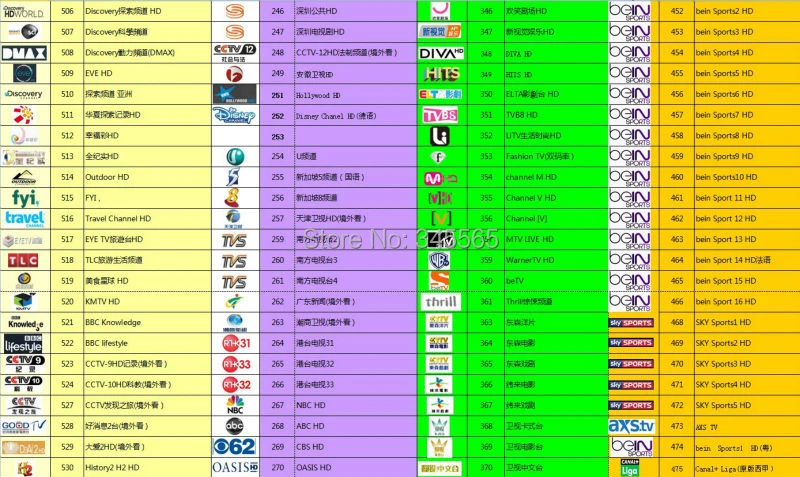800x477 pixels.
Task: Select the "bein Sports10 HD" cell
Action: (747, 177)
